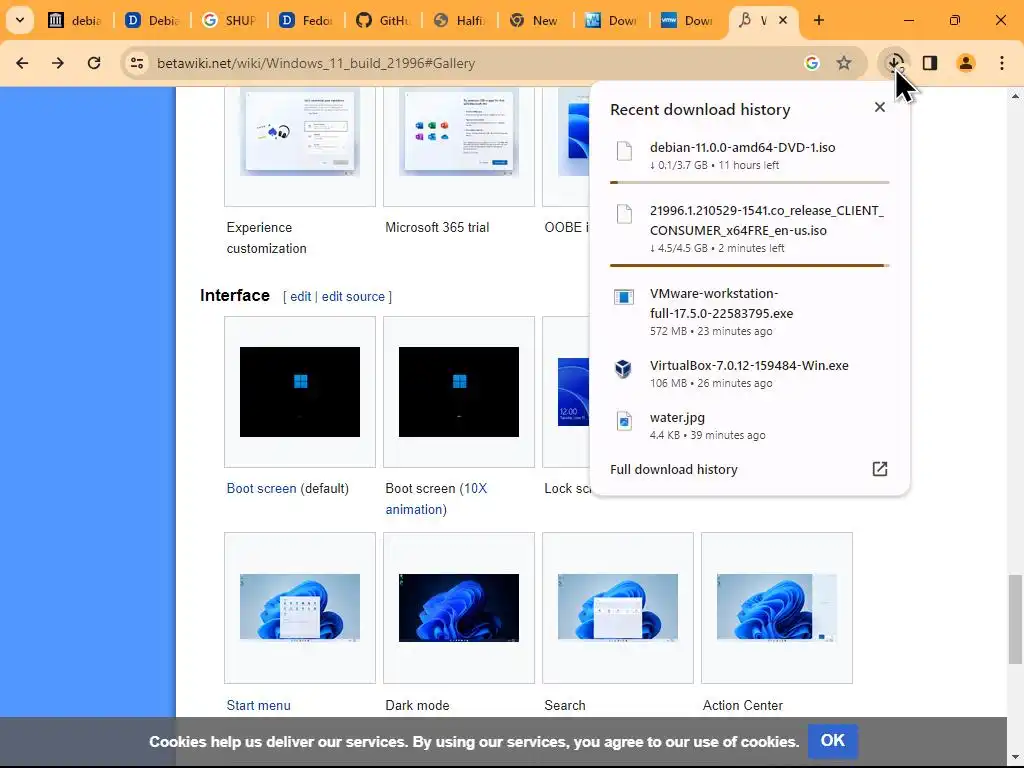This screenshot has width=1024, height=768.
Task: Click the debian iso file icon
Action: [x=624, y=151]
